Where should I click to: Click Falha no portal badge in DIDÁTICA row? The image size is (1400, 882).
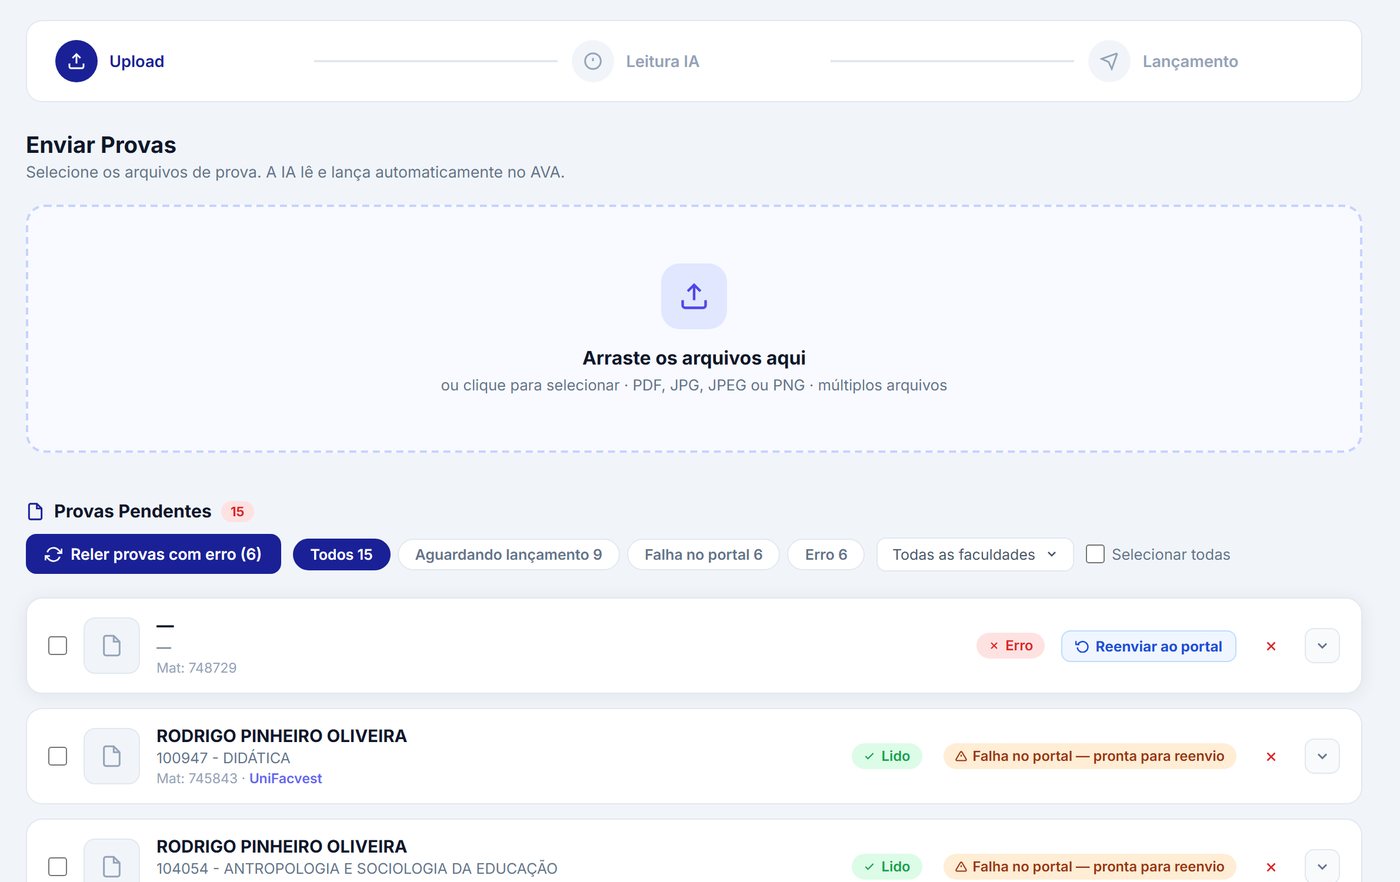1090,756
